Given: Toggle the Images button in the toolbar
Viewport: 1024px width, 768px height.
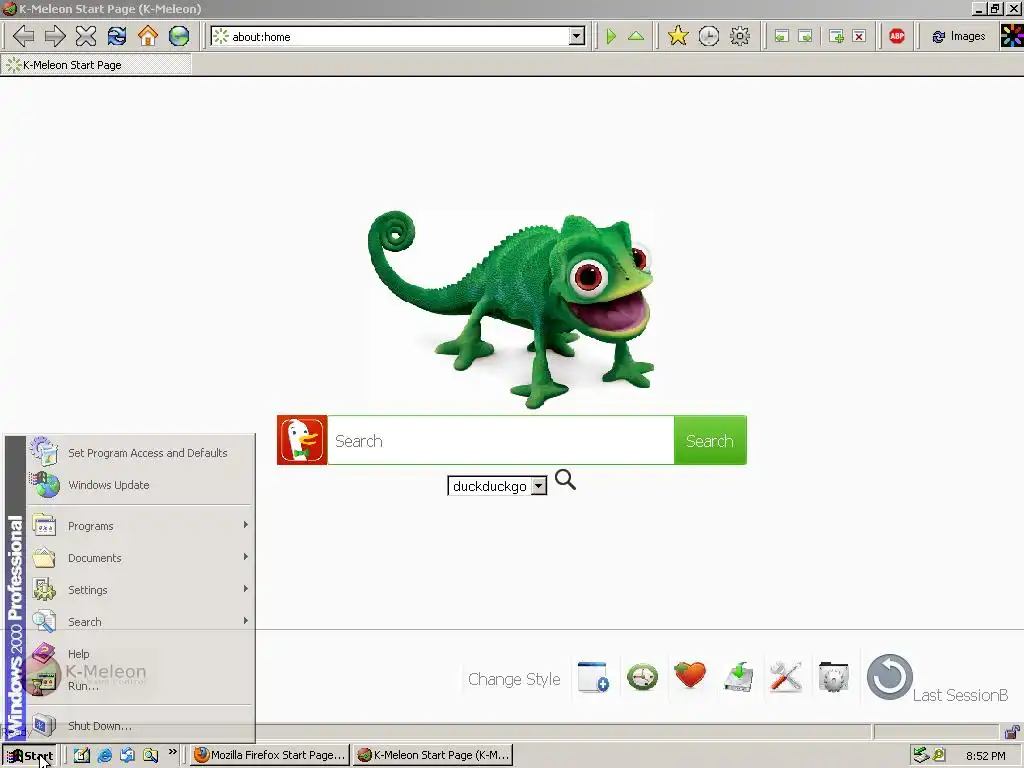Looking at the screenshot, I should (958, 37).
